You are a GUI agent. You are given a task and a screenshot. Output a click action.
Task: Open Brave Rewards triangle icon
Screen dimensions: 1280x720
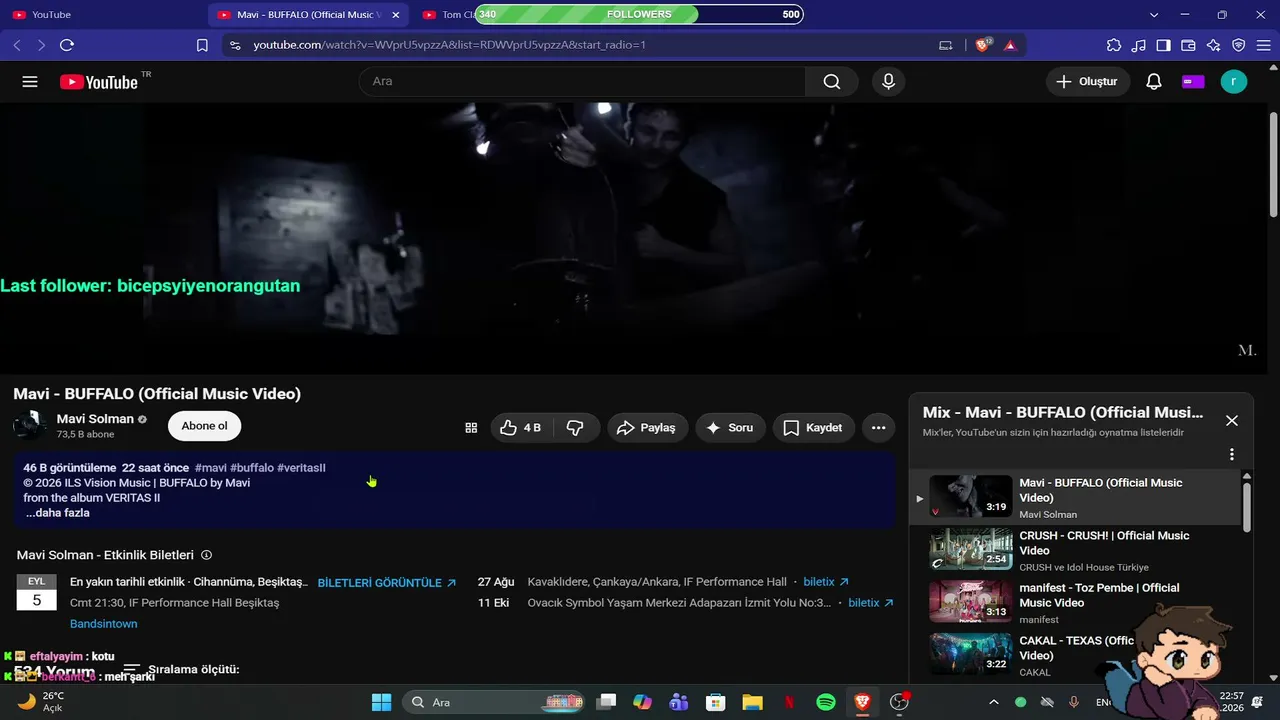tap(1010, 45)
